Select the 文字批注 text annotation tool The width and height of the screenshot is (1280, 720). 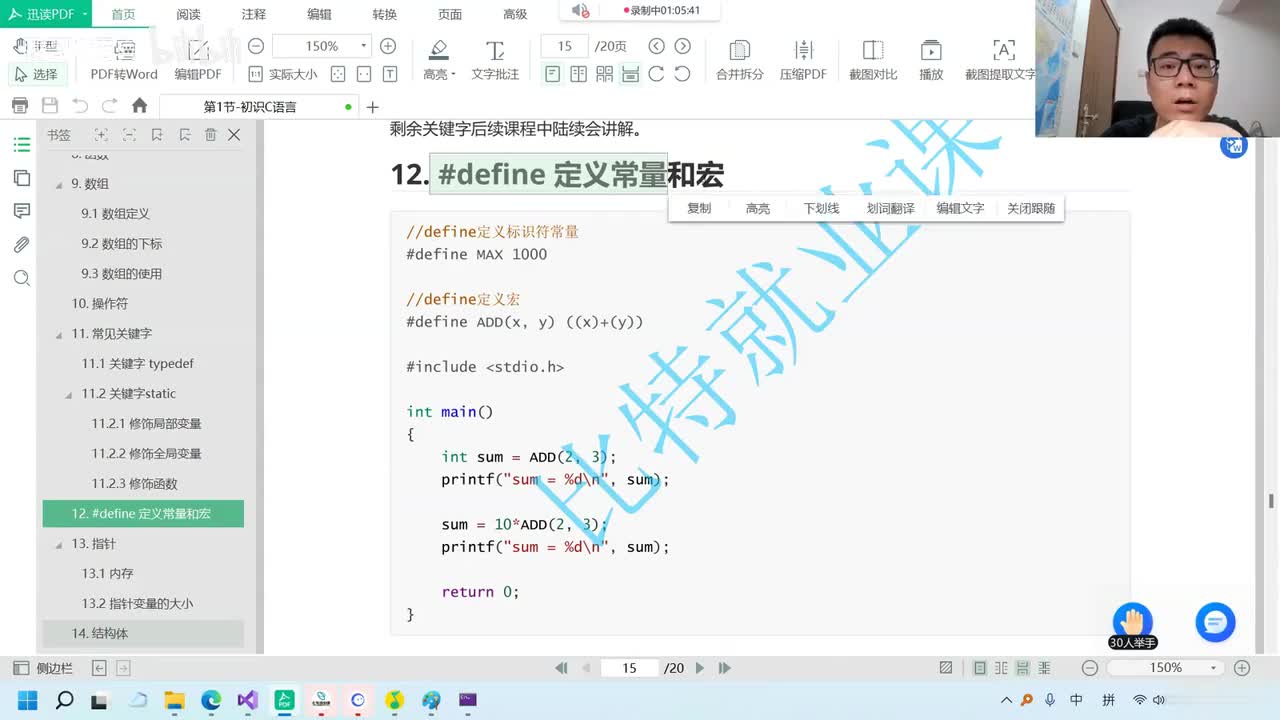pyautogui.click(x=495, y=60)
